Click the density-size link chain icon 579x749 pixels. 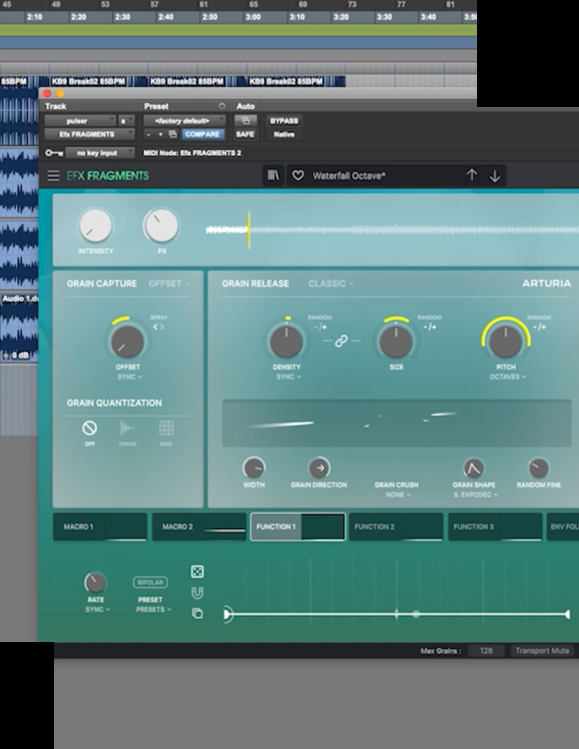(341, 341)
